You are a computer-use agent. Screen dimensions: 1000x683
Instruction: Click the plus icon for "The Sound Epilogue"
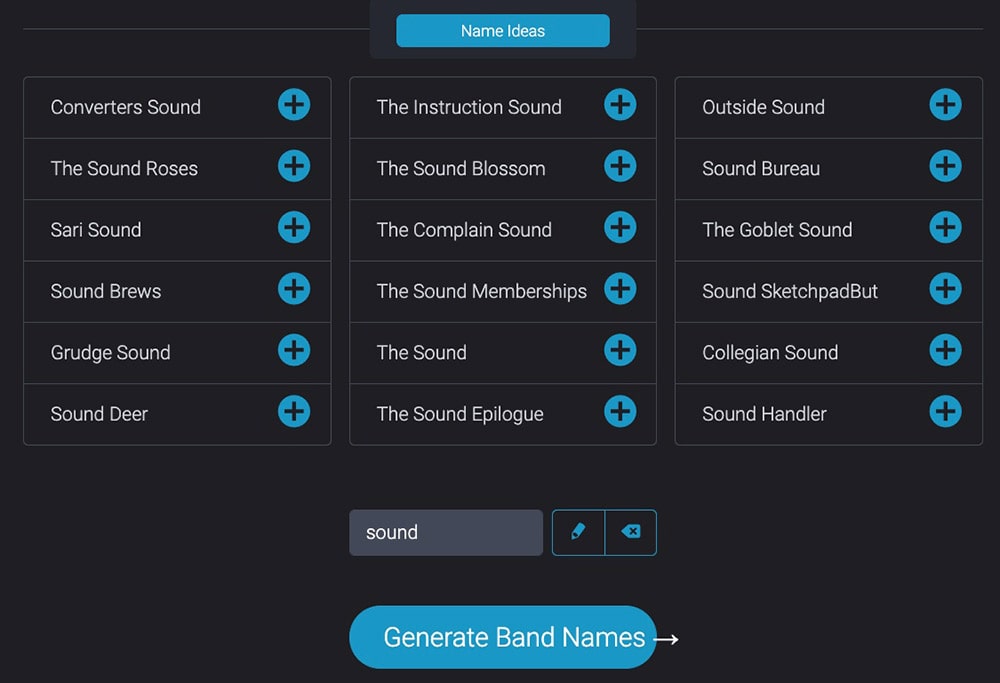pyautogui.click(x=620, y=411)
